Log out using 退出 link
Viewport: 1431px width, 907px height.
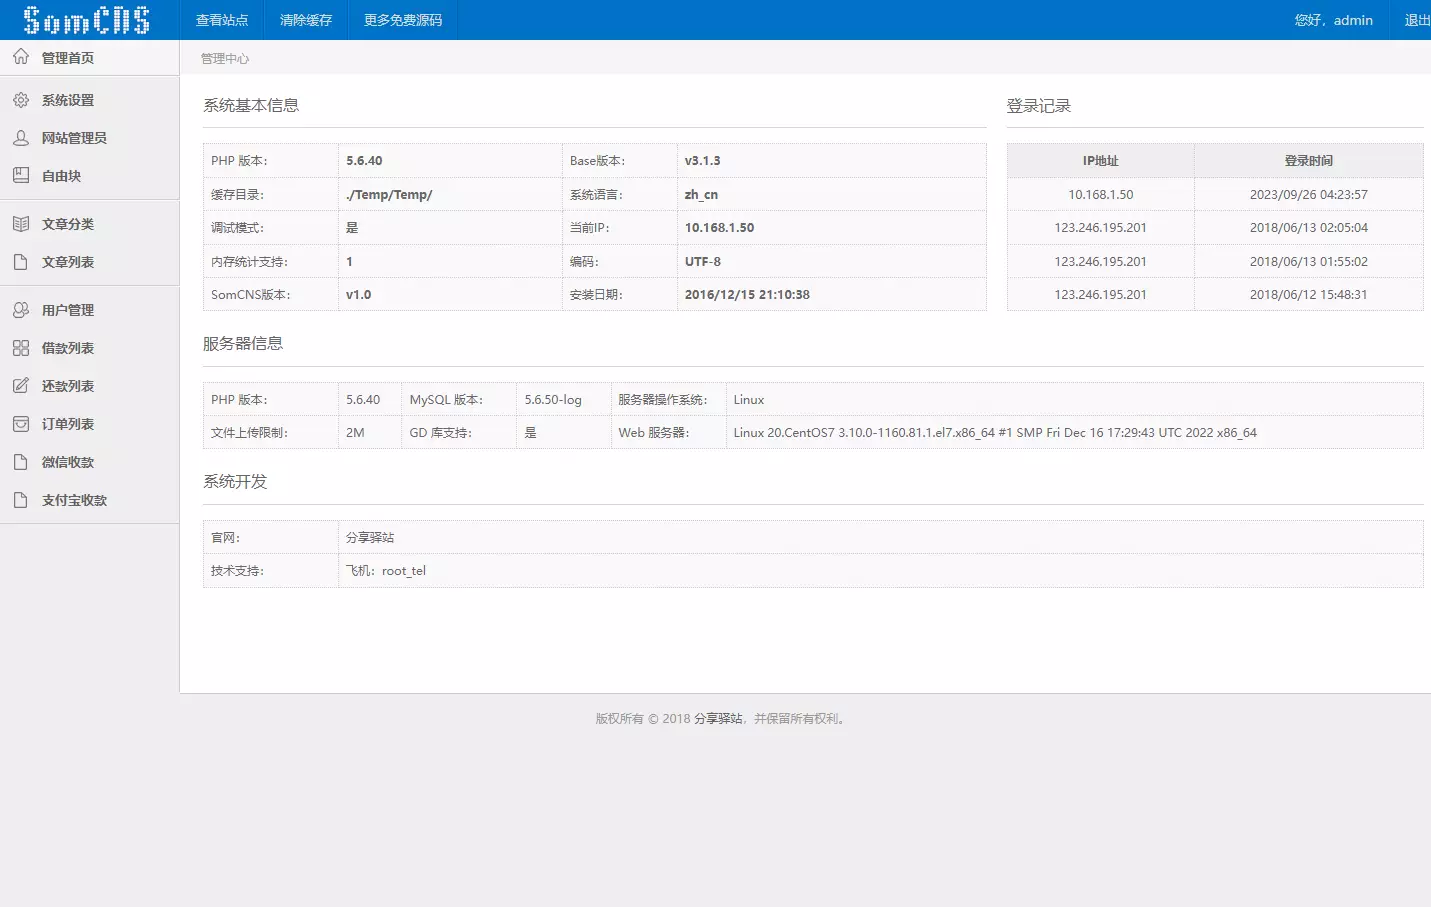[1417, 20]
